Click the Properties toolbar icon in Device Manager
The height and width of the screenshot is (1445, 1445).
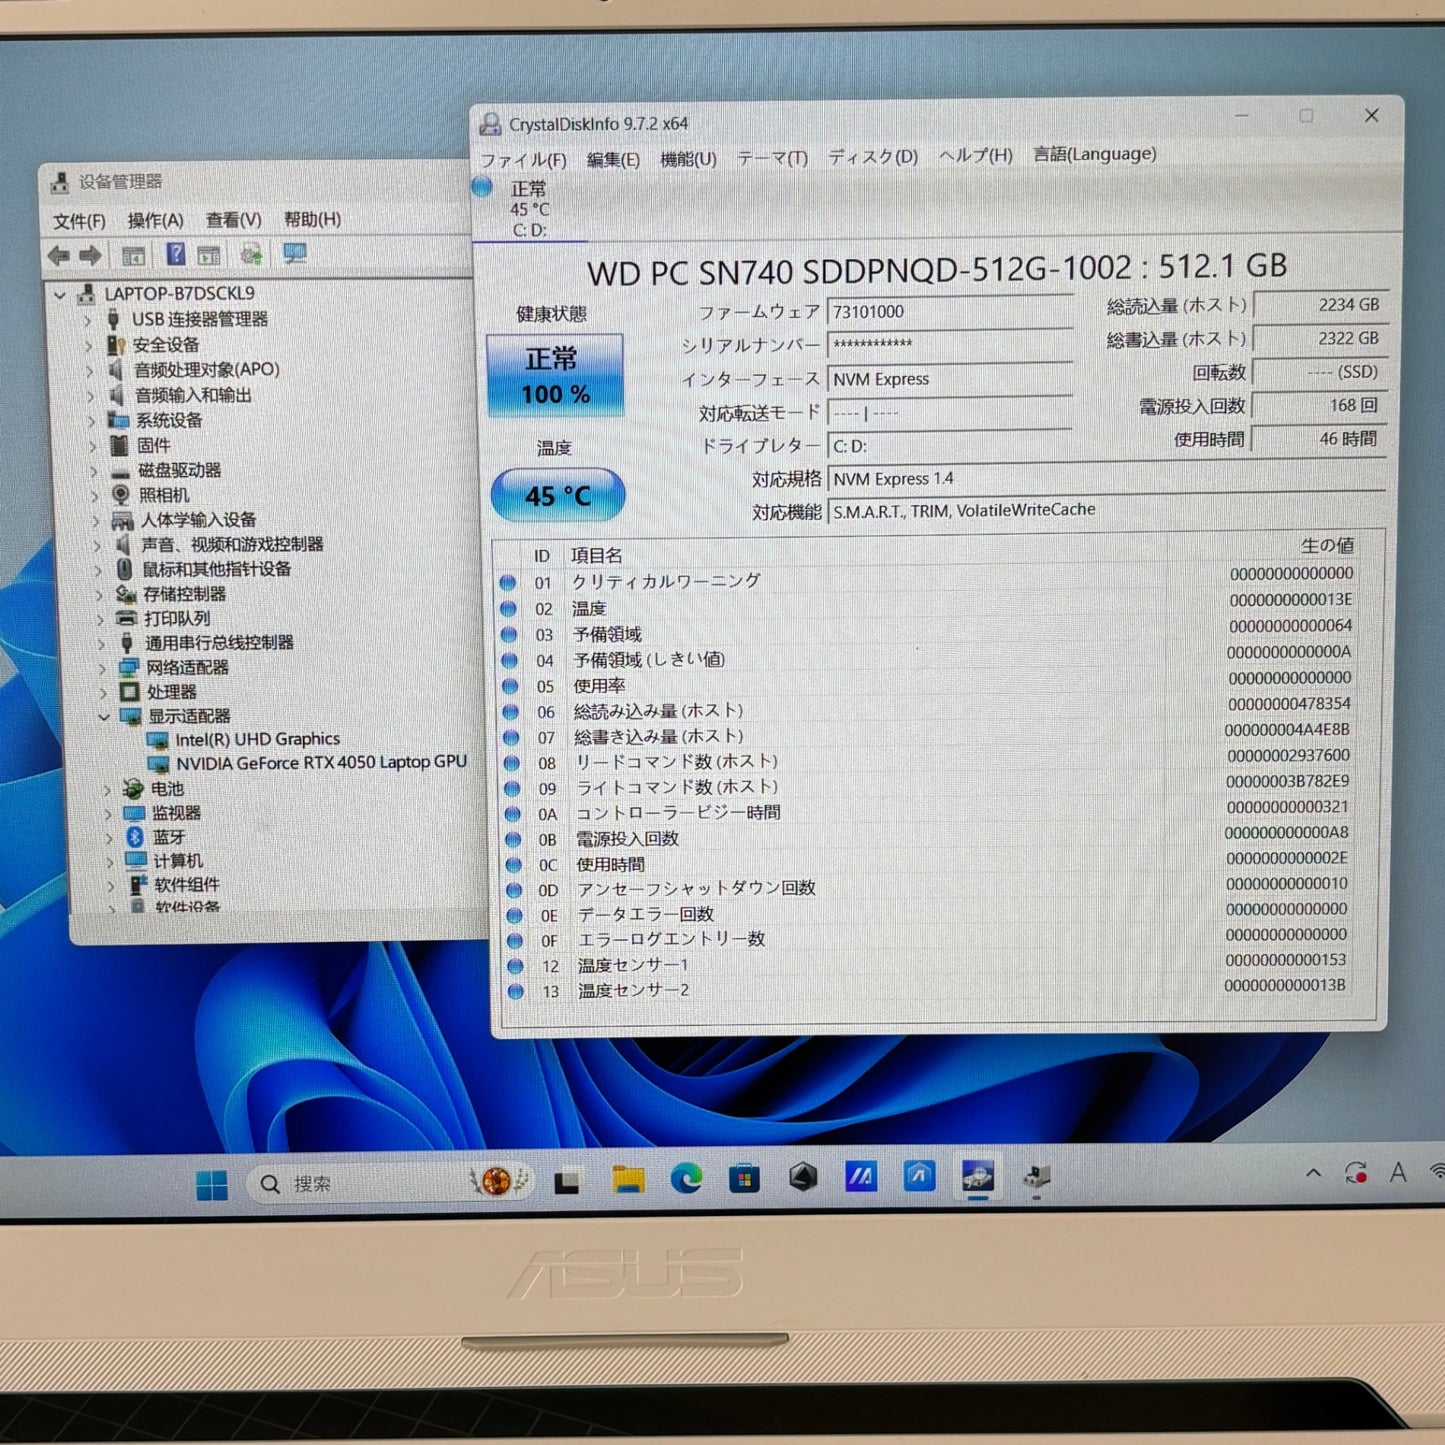[133, 255]
